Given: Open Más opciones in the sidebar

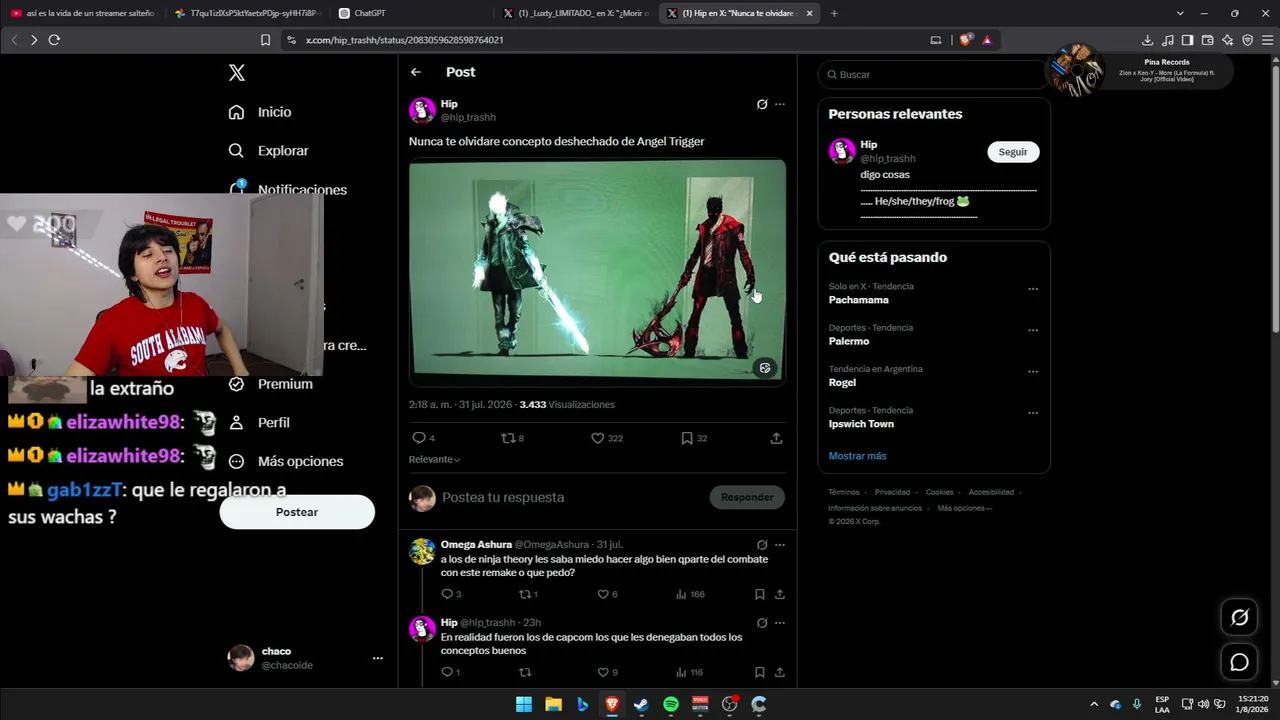Looking at the screenshot, I should pos(286,461).
